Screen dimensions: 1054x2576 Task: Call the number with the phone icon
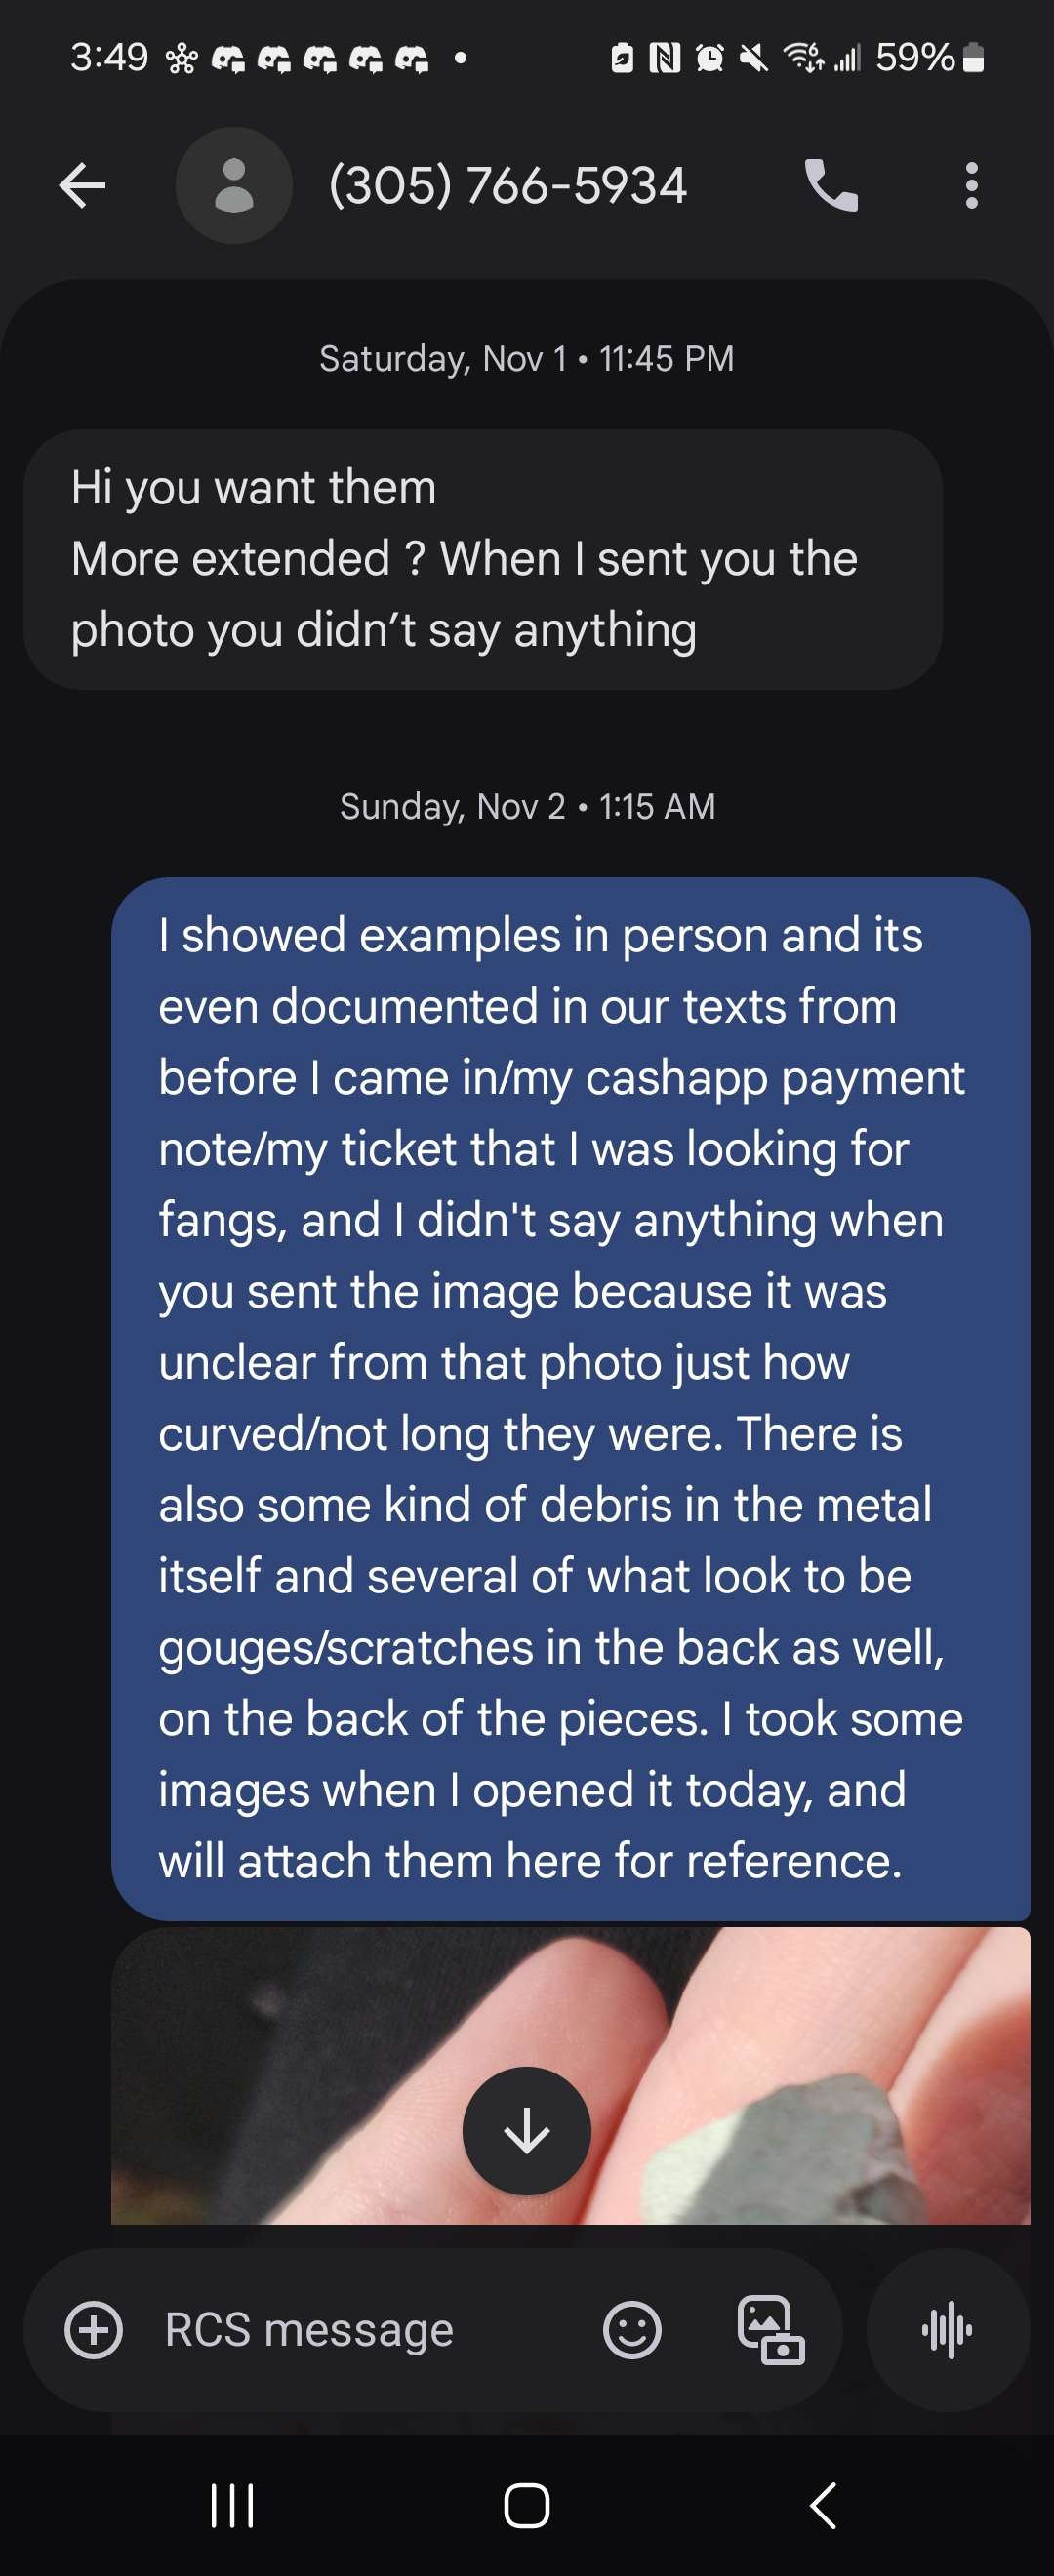coord(831,186)
